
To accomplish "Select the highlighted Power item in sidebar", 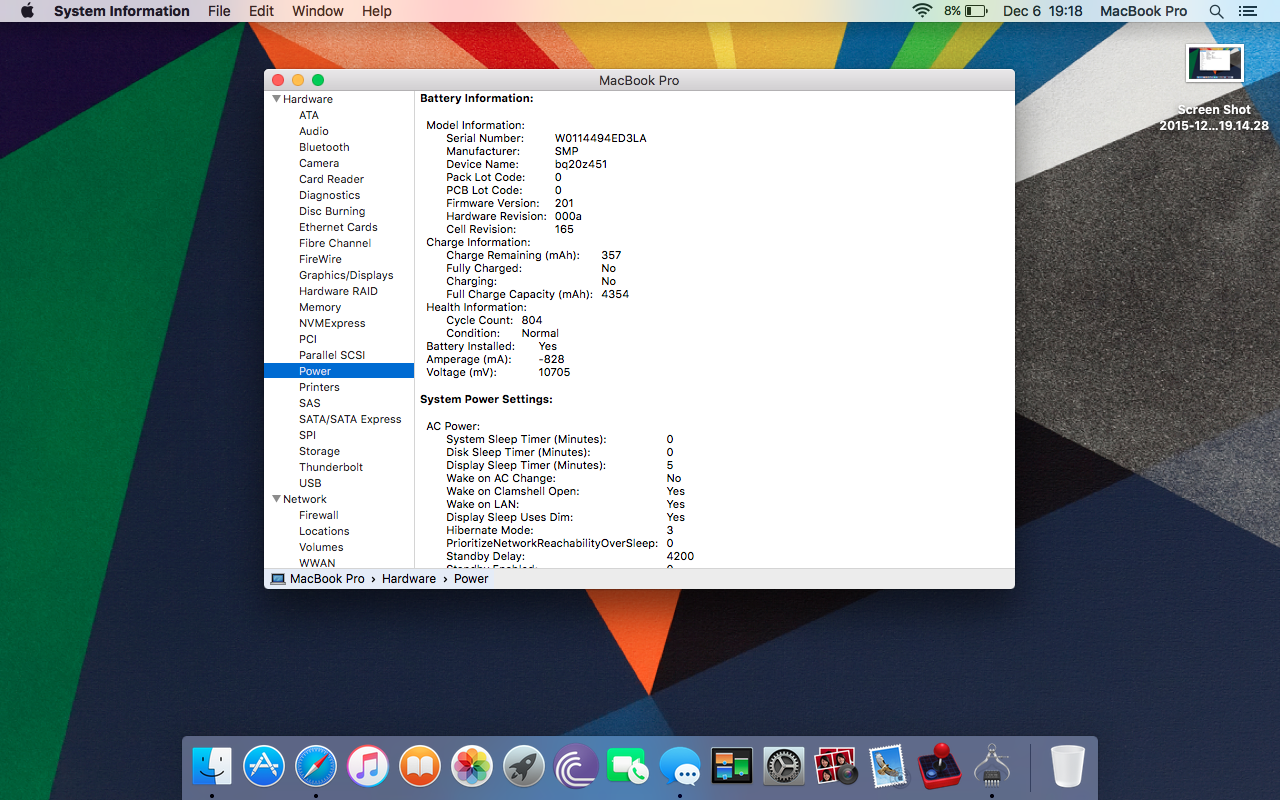I will 339,371.
